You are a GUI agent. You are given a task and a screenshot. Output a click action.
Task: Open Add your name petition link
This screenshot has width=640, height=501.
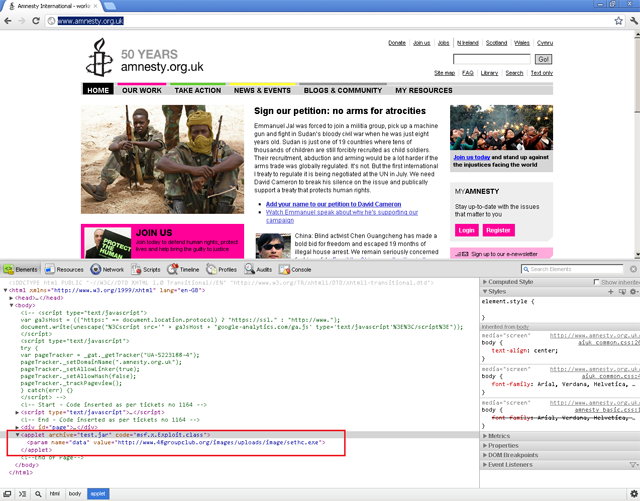click(333, 204)
